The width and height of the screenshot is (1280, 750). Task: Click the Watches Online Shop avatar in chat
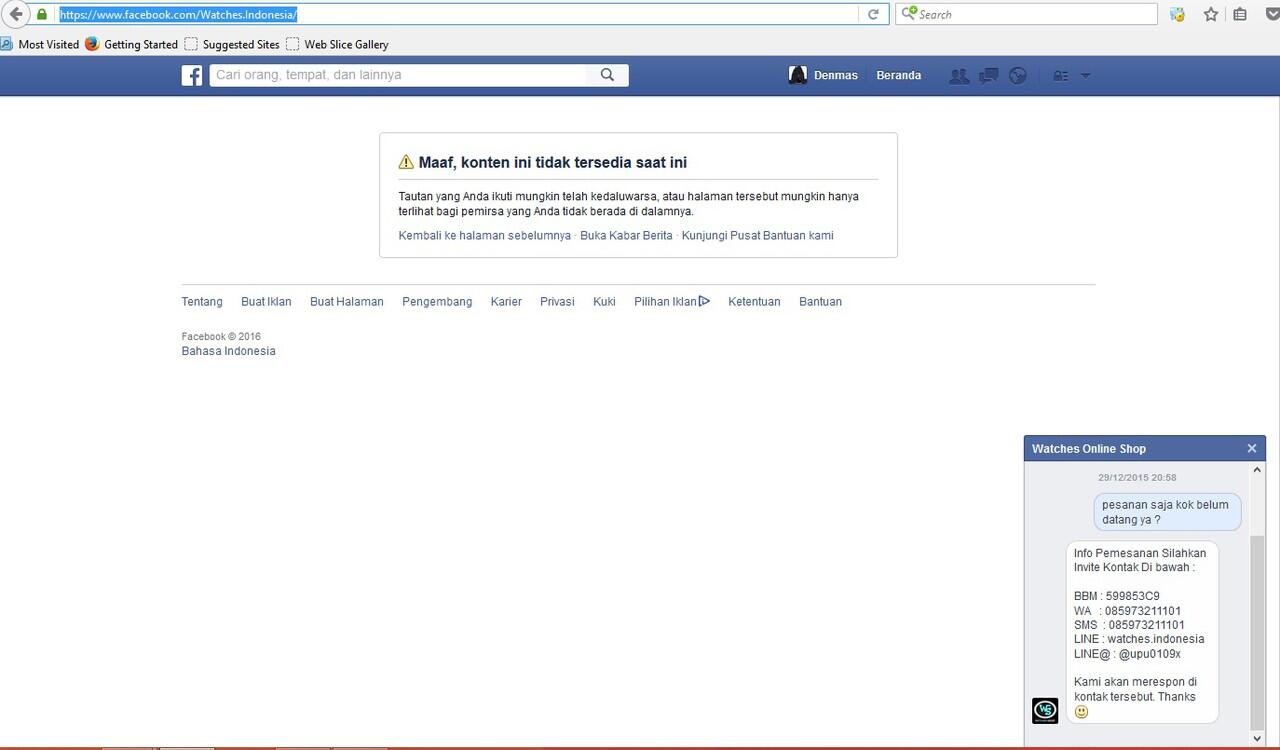[x=1045, y=710]
